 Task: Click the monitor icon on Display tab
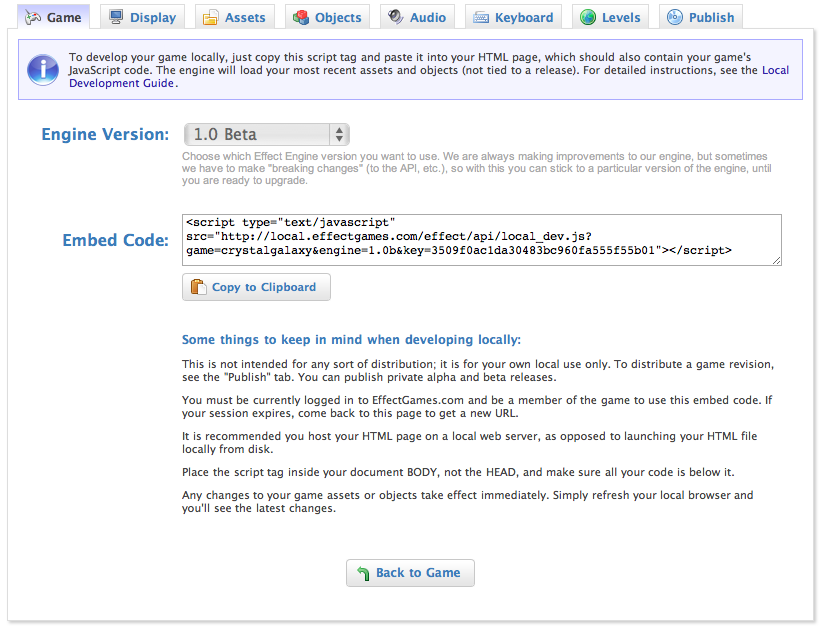(x=117, y=17)
